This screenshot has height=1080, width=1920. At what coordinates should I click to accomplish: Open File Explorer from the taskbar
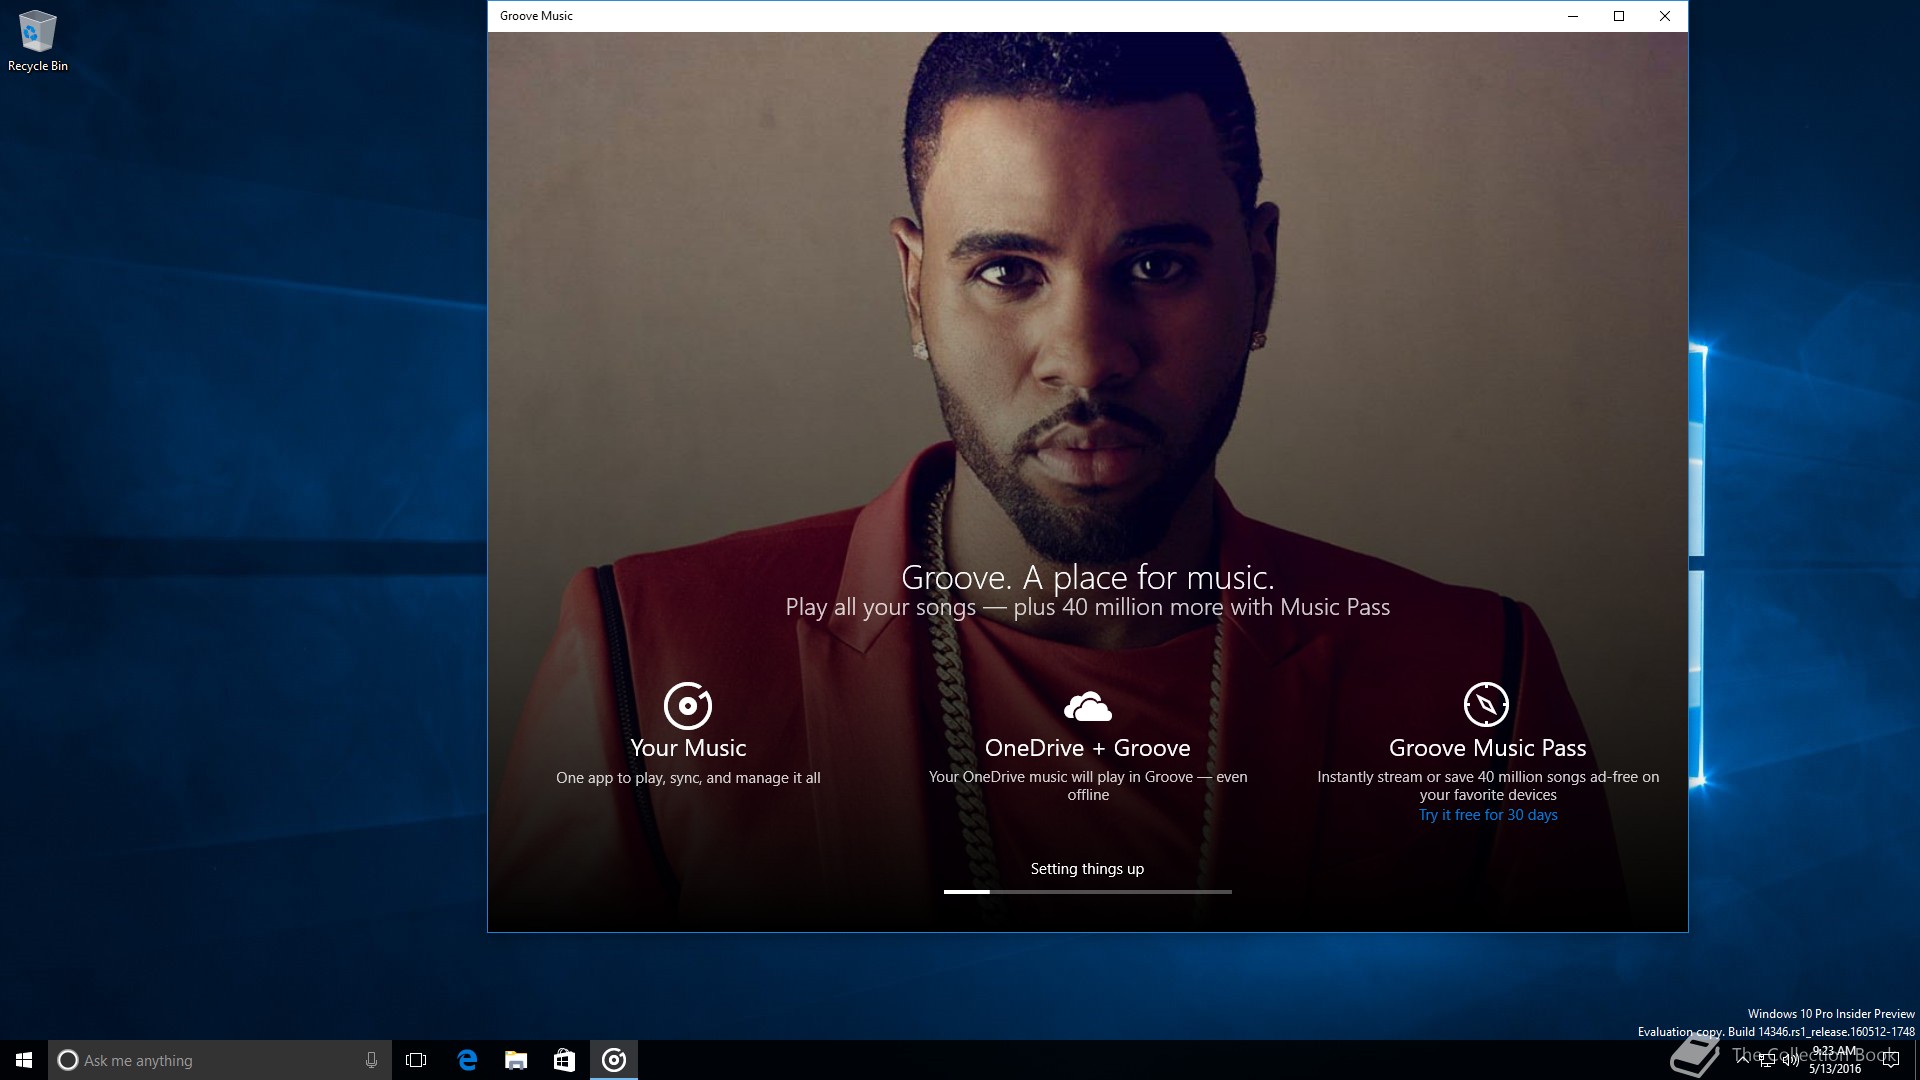(516, 1060)
